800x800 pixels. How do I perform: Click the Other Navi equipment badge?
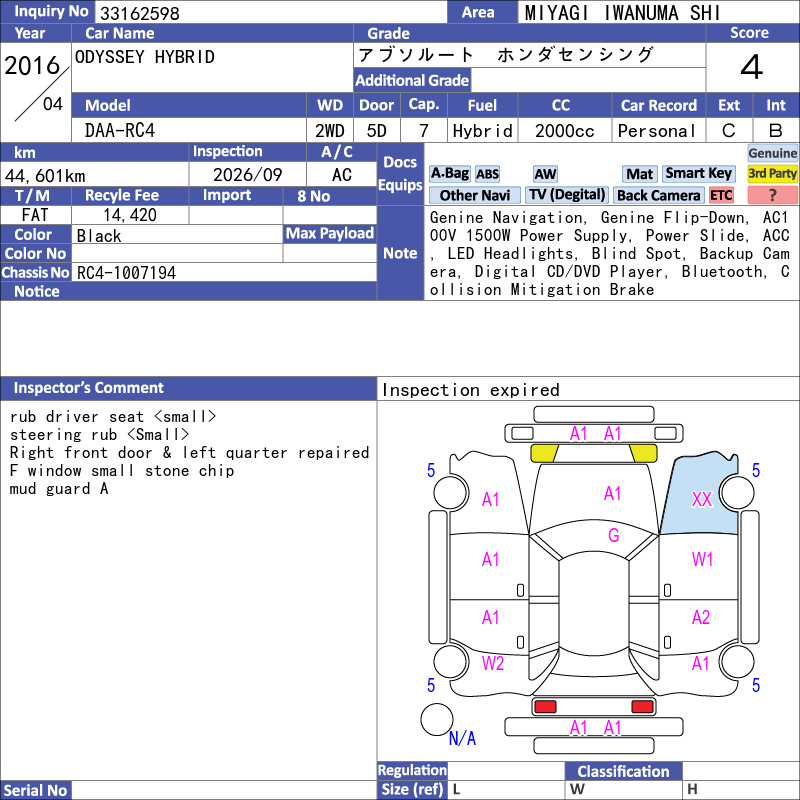[474, 195]
